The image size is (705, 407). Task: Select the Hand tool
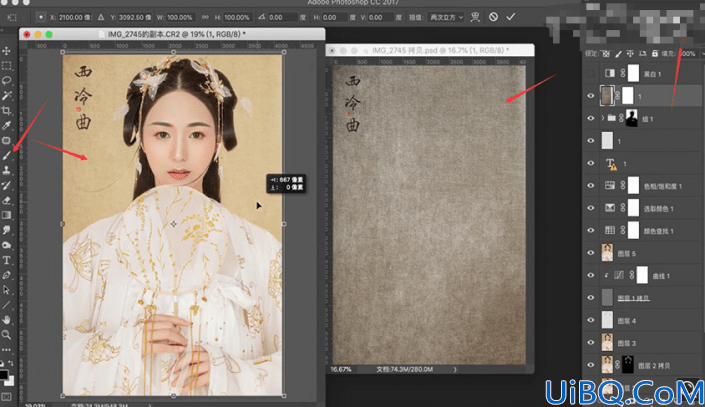(6, 320)
